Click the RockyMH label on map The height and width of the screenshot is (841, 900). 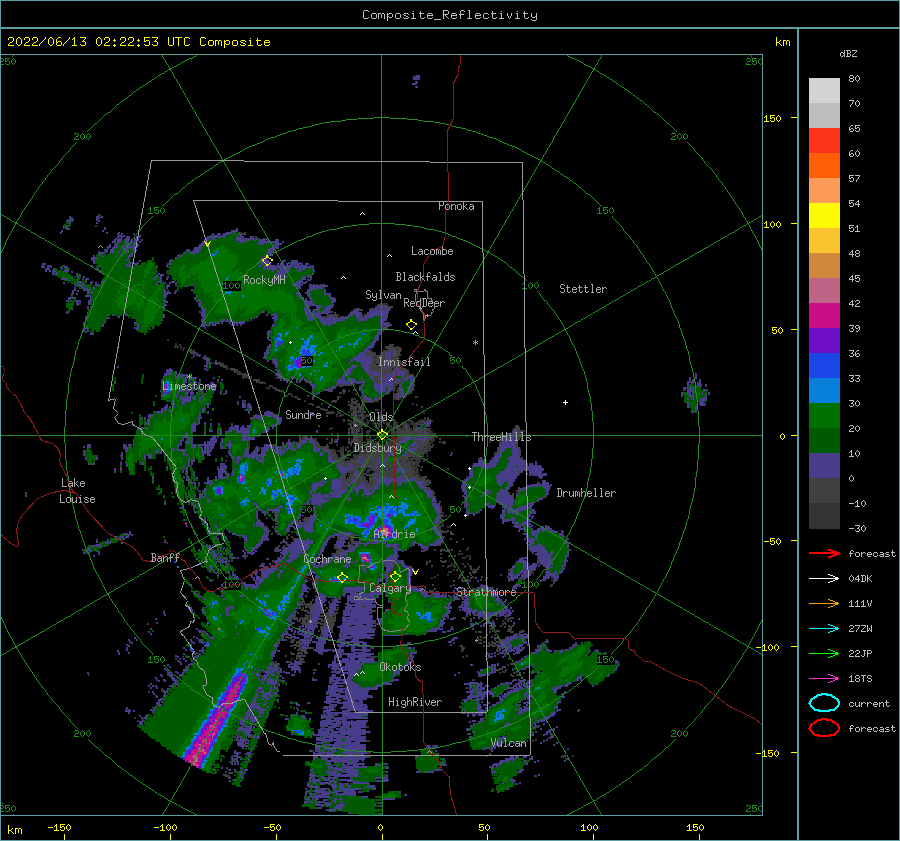(265, 280)
